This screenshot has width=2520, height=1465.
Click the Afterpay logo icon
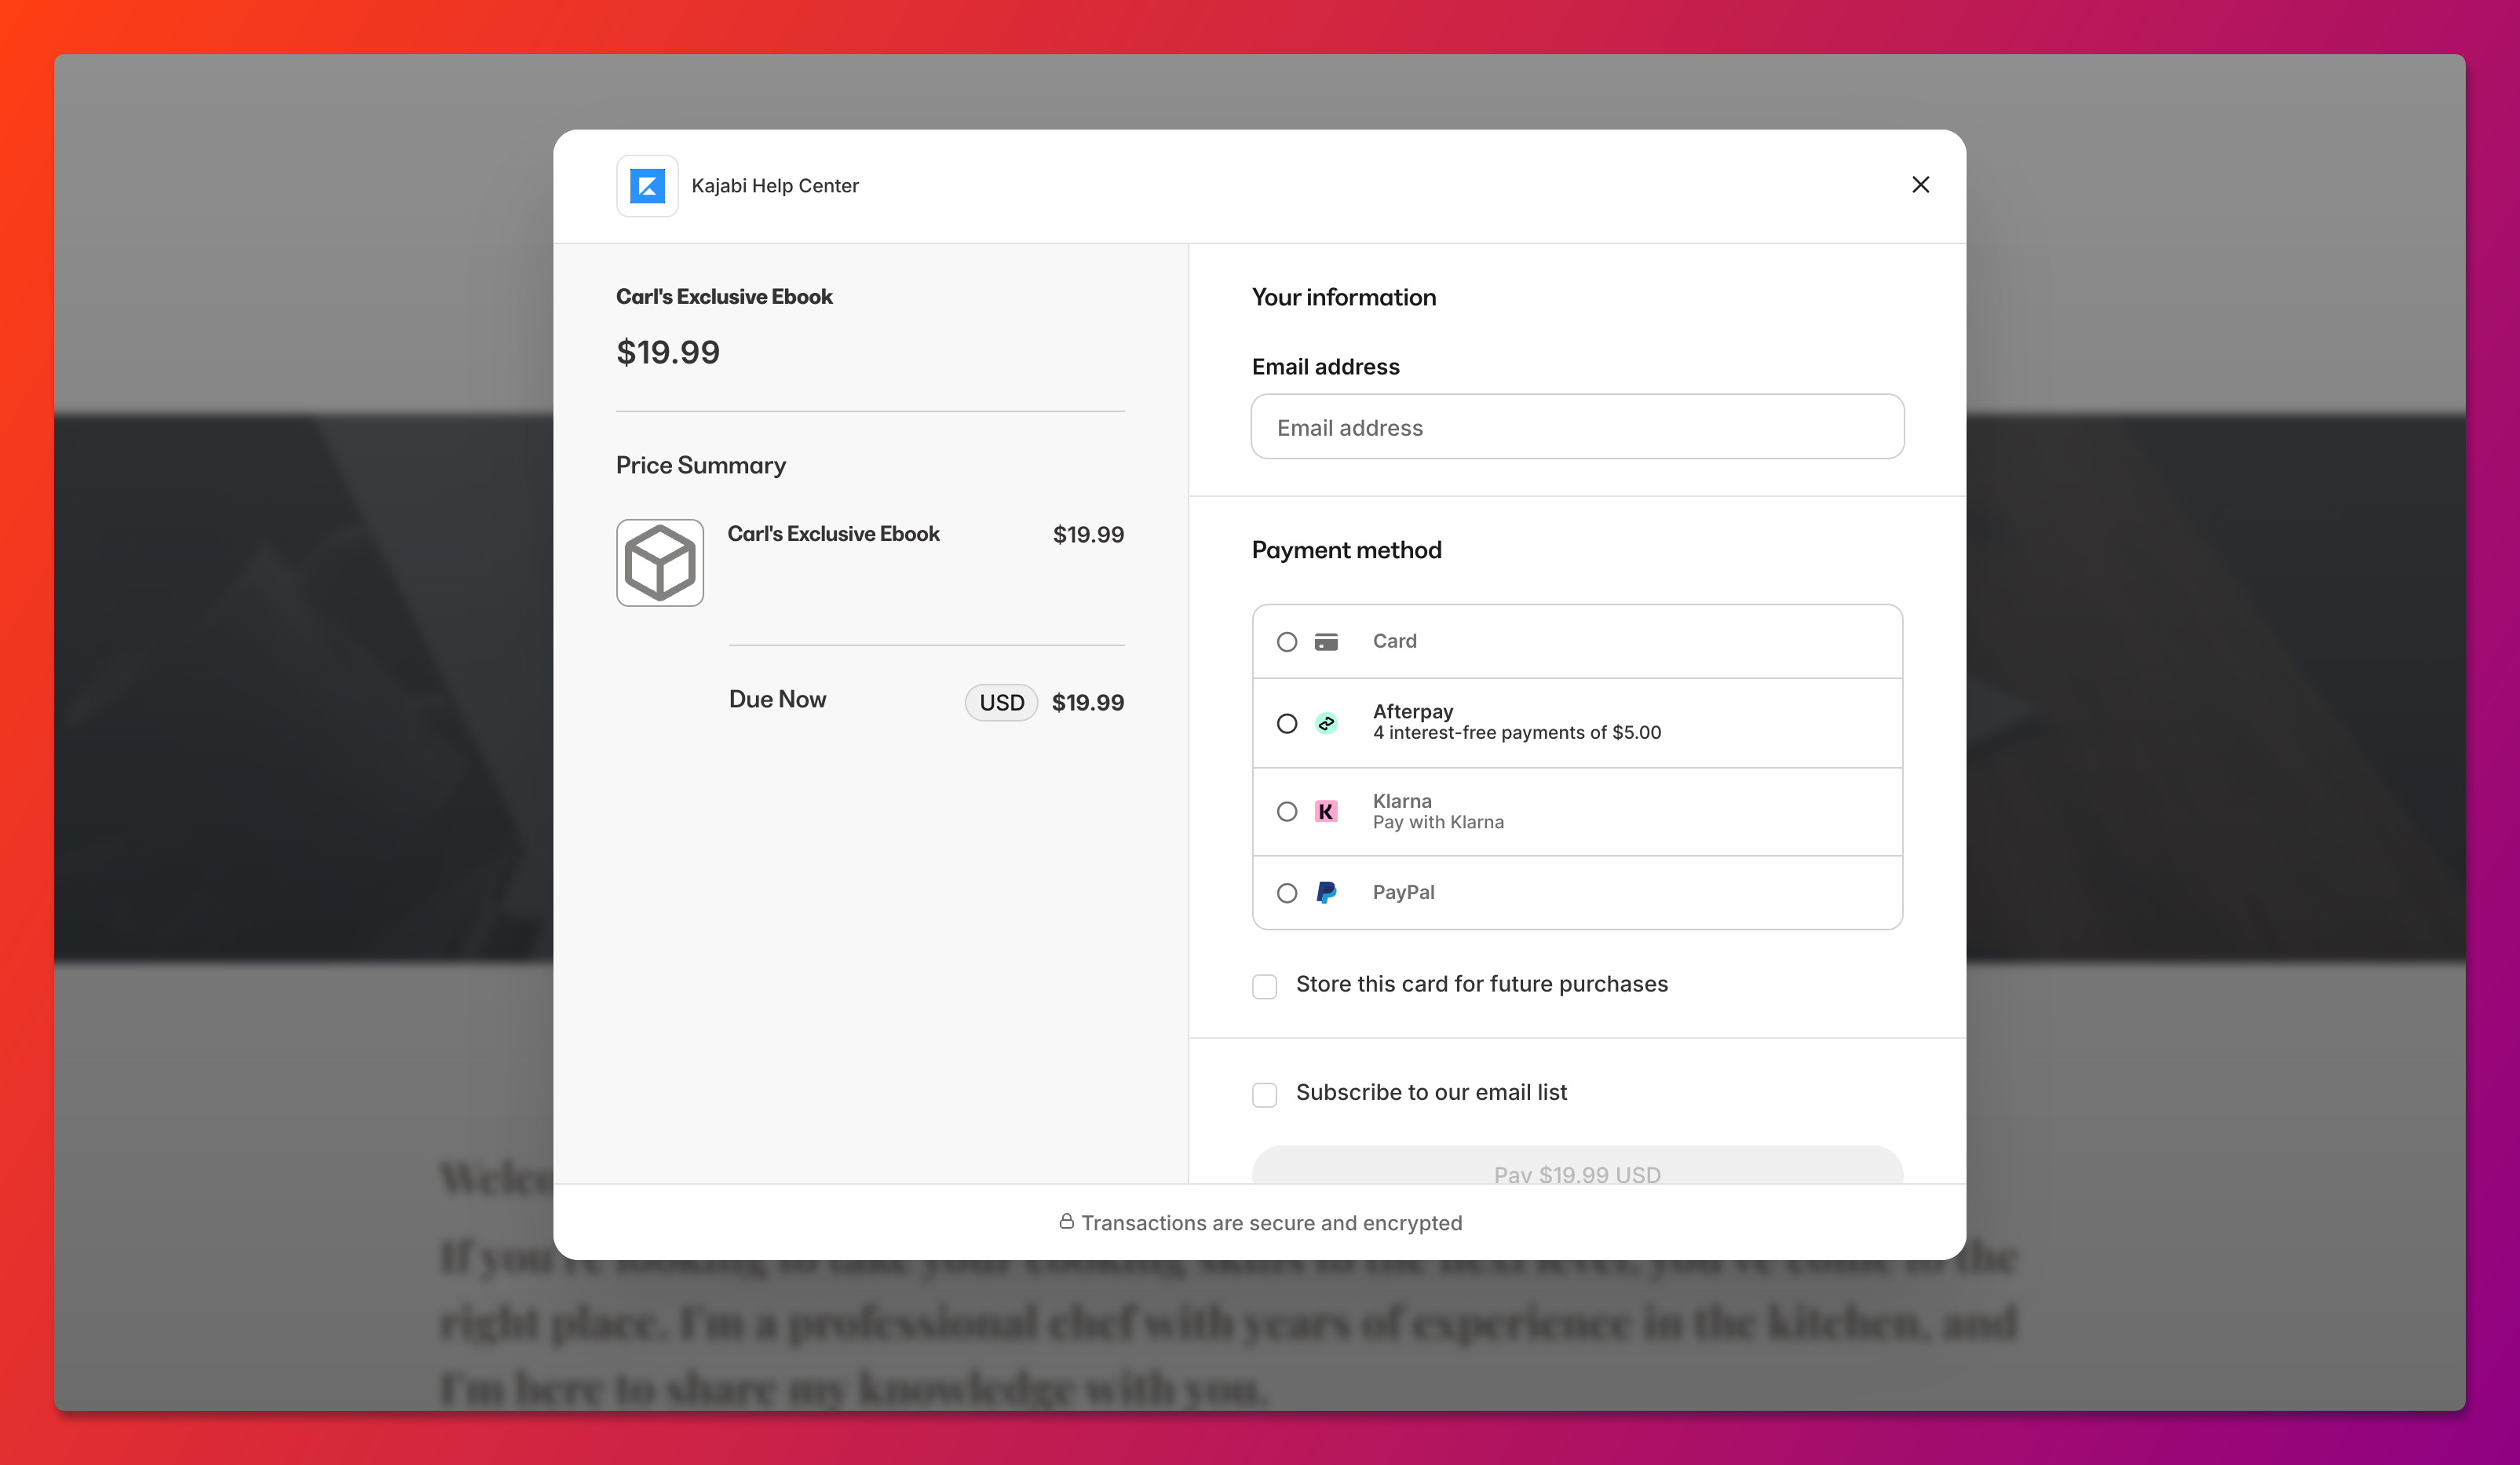tap(1326, 723)
